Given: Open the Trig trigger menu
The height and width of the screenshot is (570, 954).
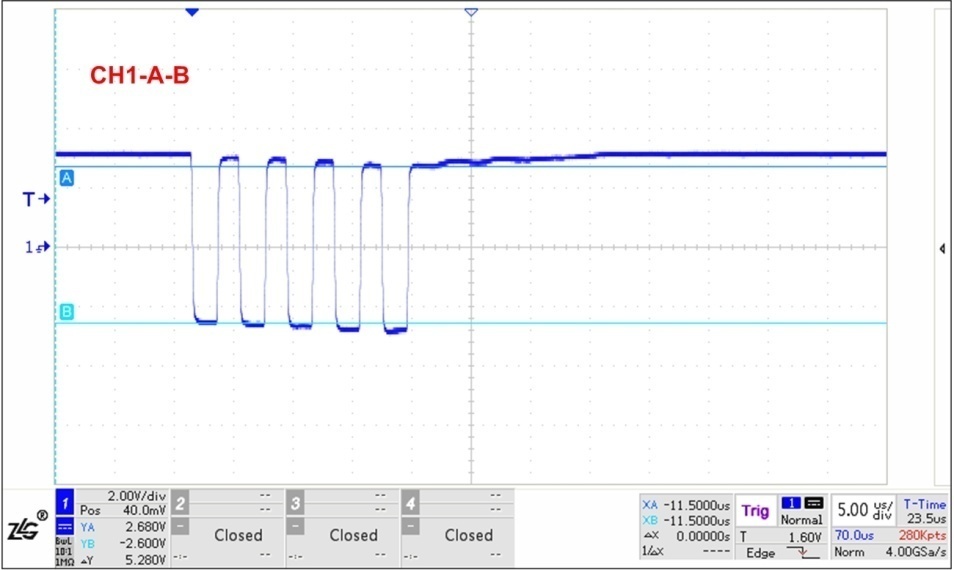Looking at the screenshot, I should pyautogui.click(x=755, y=511).
